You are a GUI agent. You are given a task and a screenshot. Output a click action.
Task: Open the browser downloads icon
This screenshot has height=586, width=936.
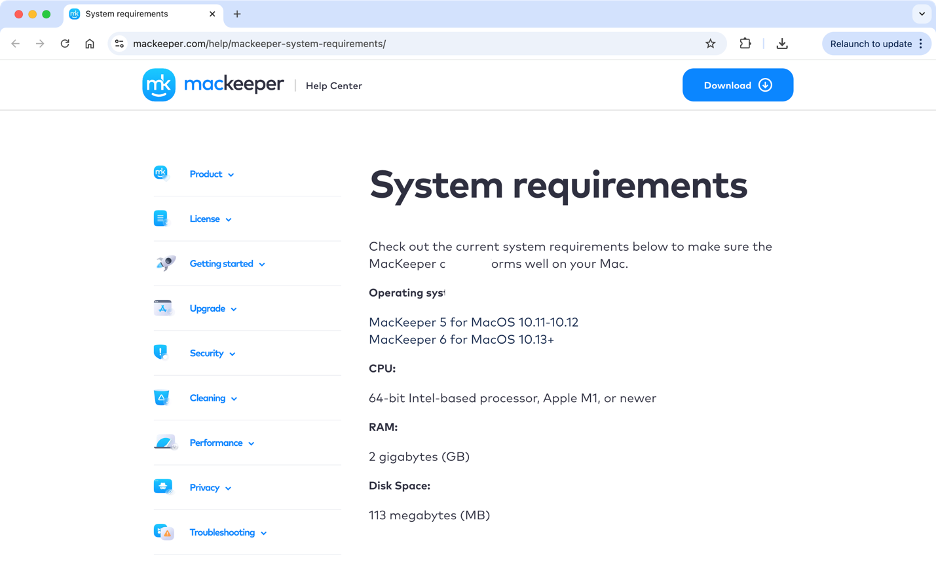click(782, 43)
